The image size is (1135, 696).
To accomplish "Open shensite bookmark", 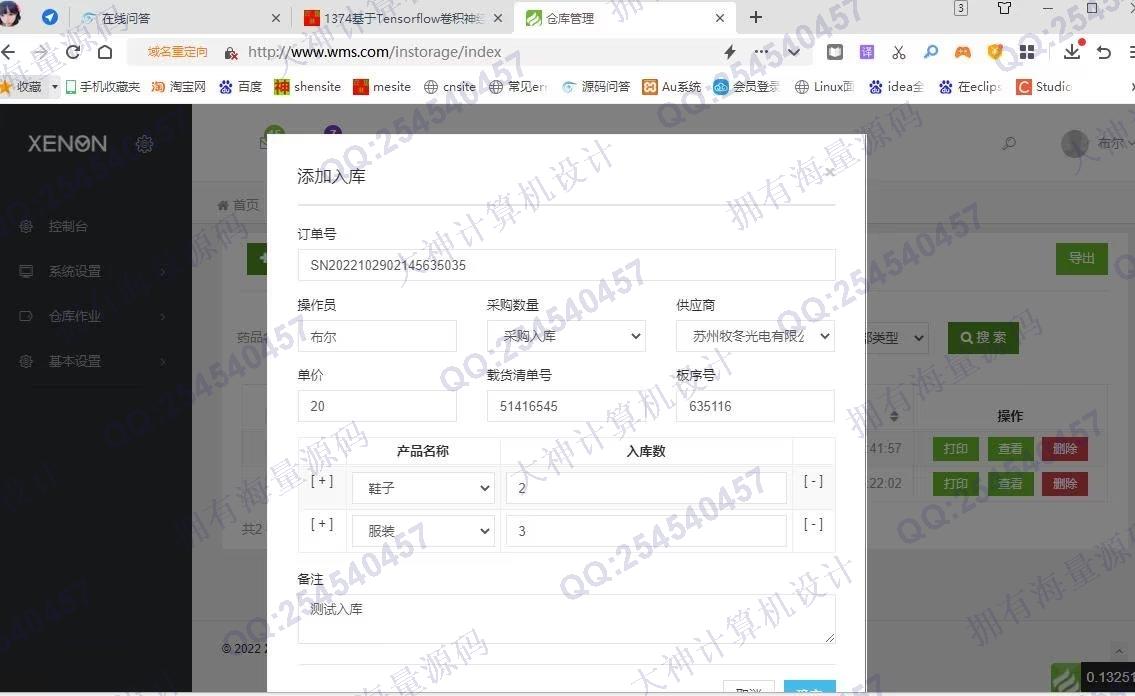I will coord(308,87).
